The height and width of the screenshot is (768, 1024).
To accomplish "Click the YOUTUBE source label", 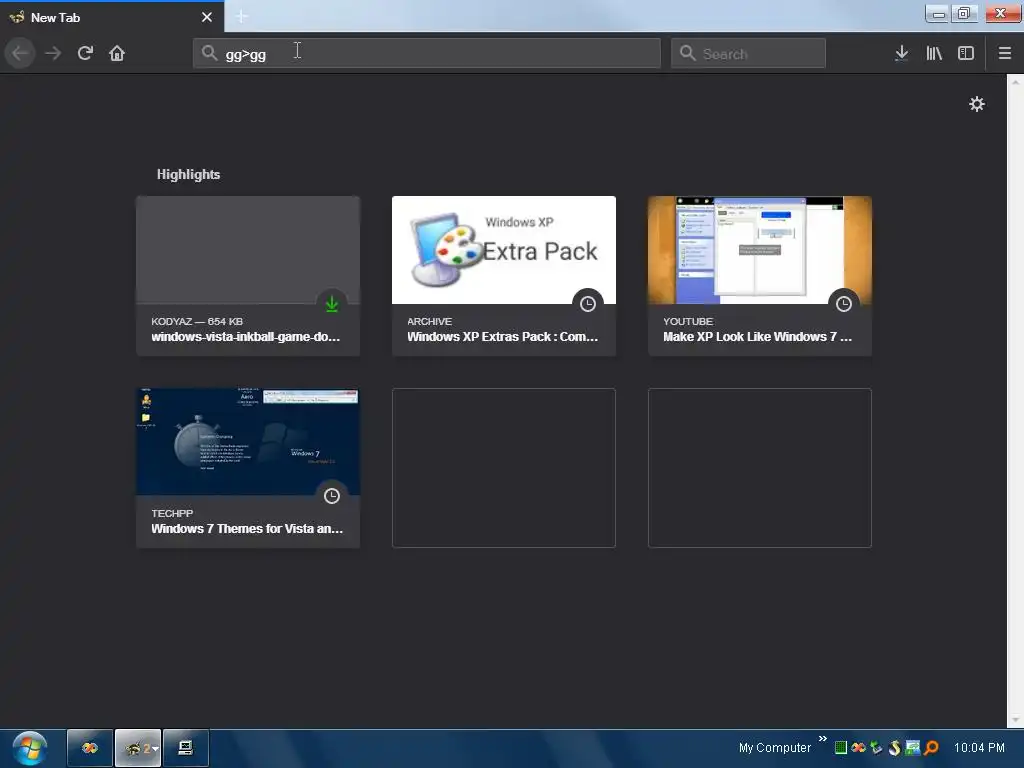I will (x=688, y=321).
